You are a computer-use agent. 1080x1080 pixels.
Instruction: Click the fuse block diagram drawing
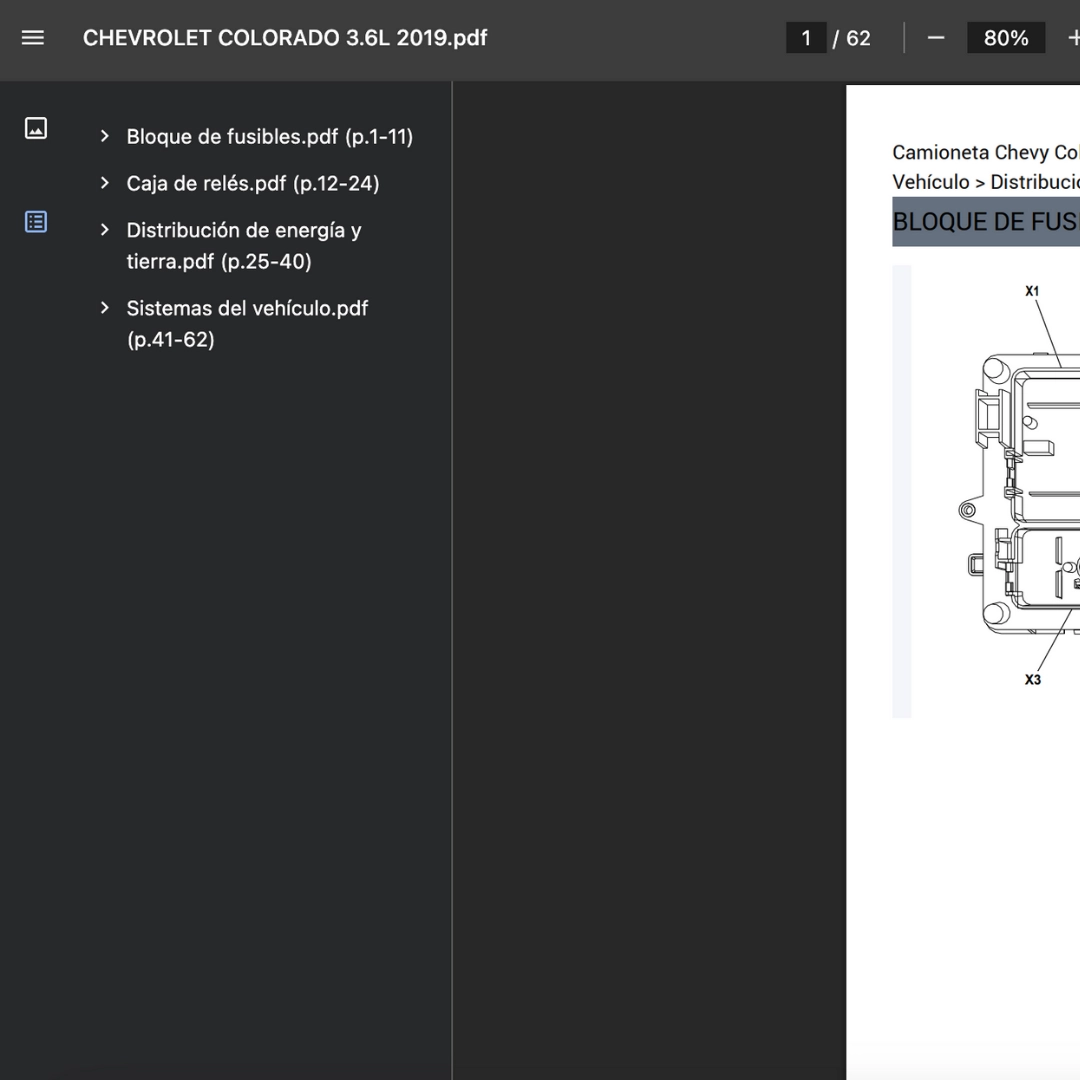click(1020, 500)
